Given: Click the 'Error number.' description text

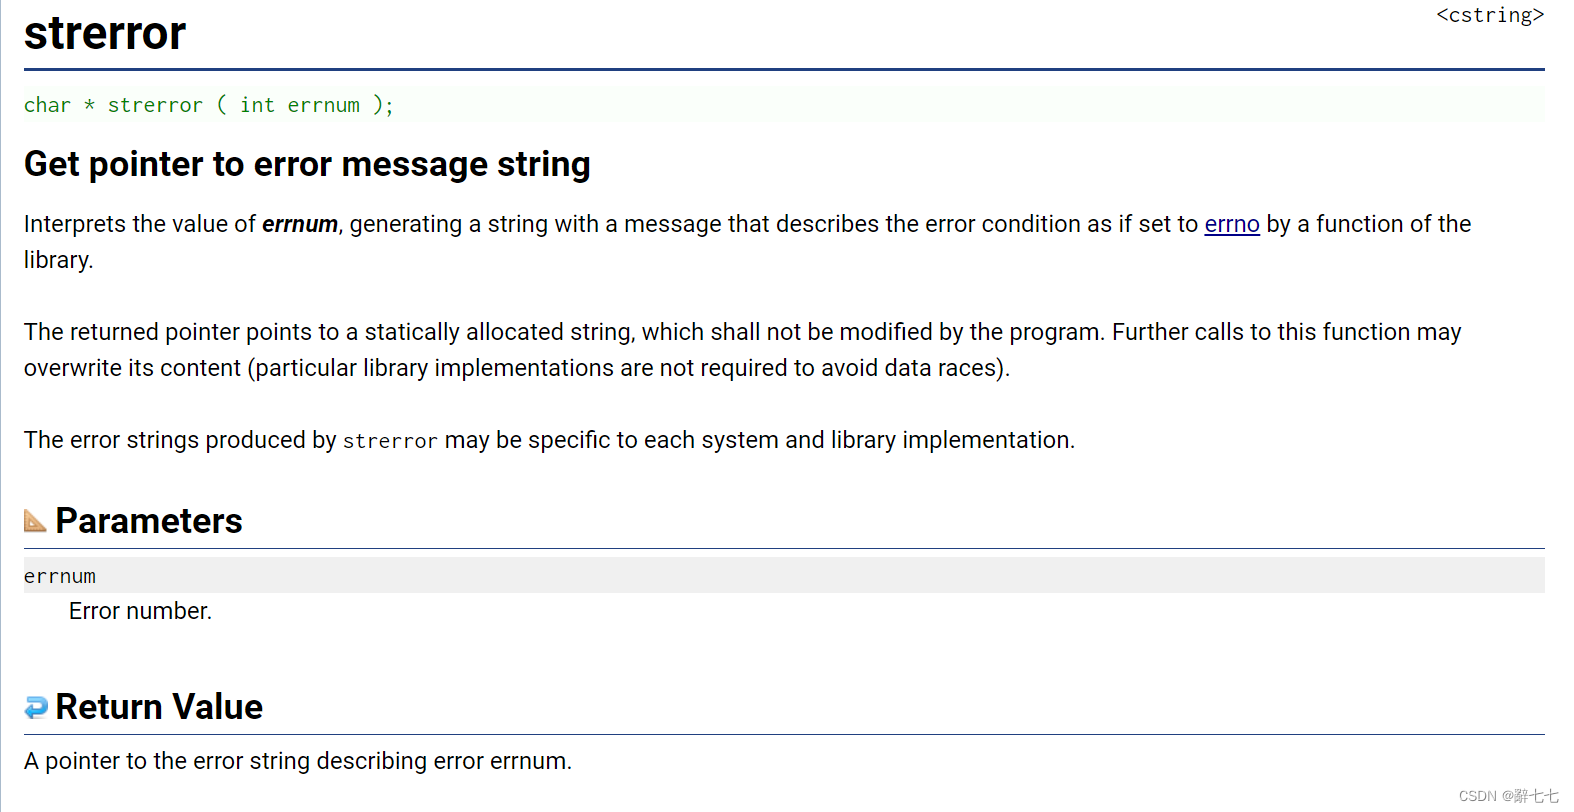Looking at the screenshot, I should click(x=140, y=611).
